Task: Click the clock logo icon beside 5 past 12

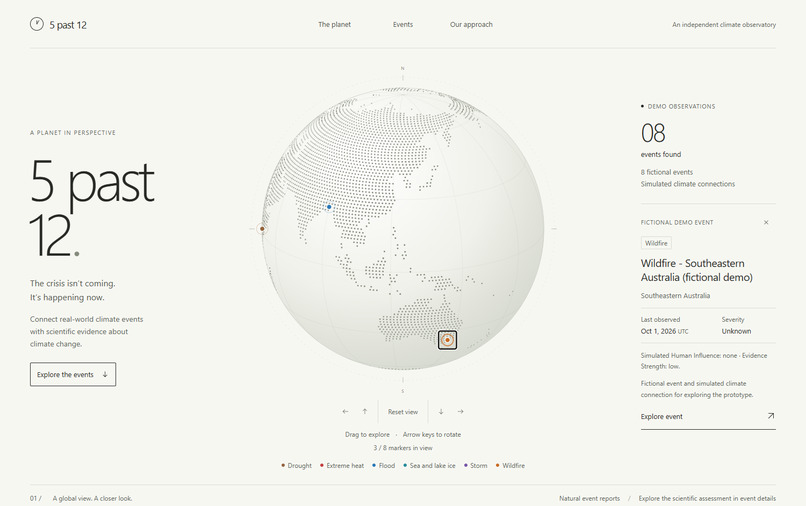Action: tap(36, 24)
